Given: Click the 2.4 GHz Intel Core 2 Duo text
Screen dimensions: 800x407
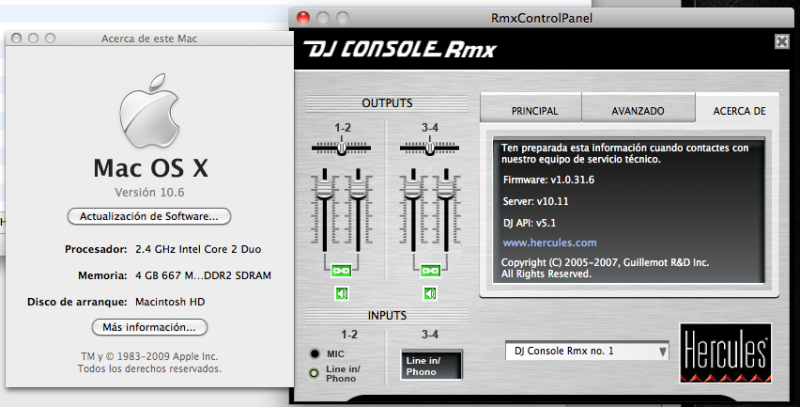Looking at the screenshot, I should tap(198, 249).
